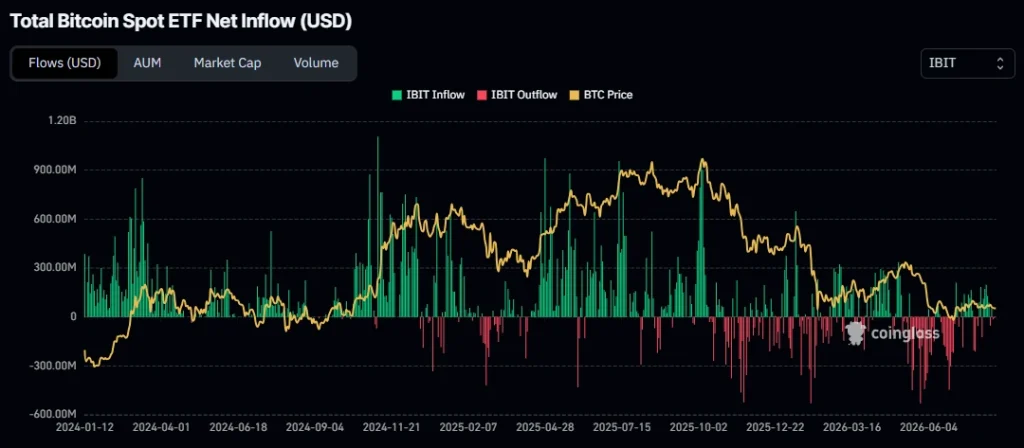Click the 2026-06-04 date label
Screen dimensions: 1024x448
click(928, 427)
